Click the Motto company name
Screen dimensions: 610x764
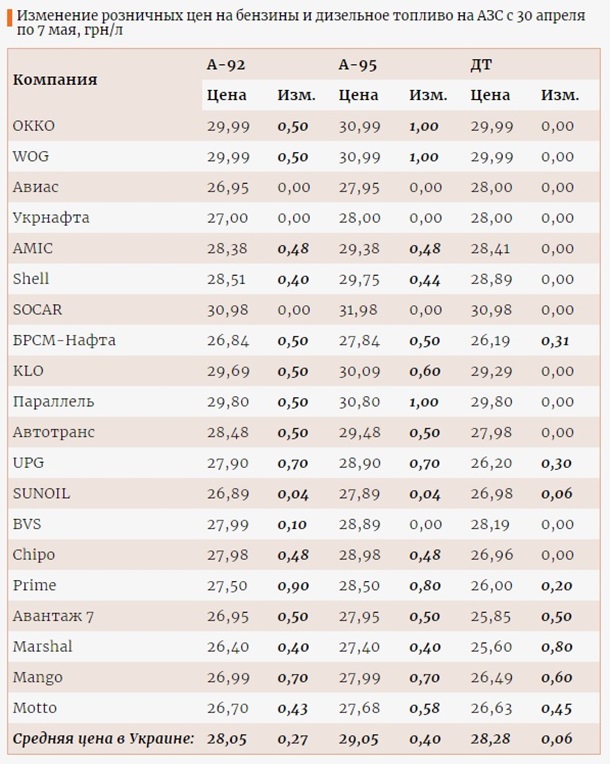coord(35,708)
